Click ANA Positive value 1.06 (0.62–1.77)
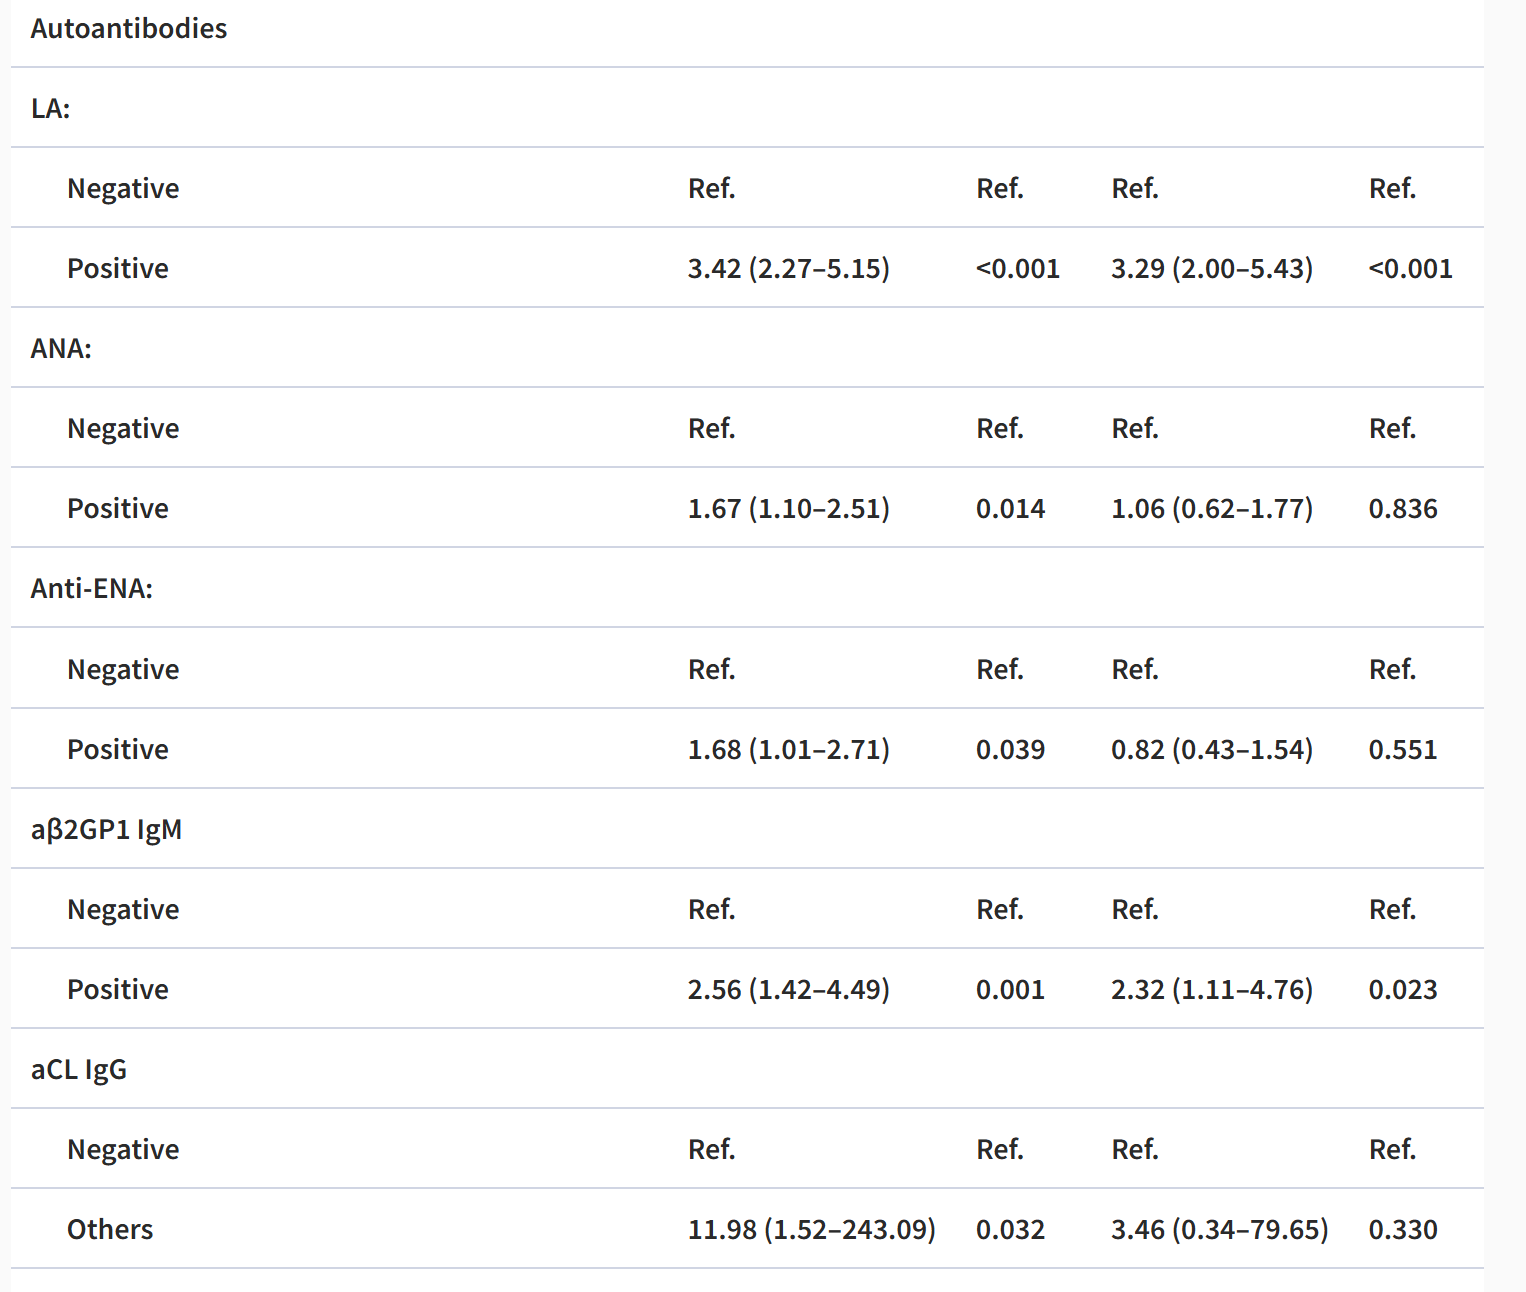This screenshot has width=1526, height=1292. [x=1212, y=508]
